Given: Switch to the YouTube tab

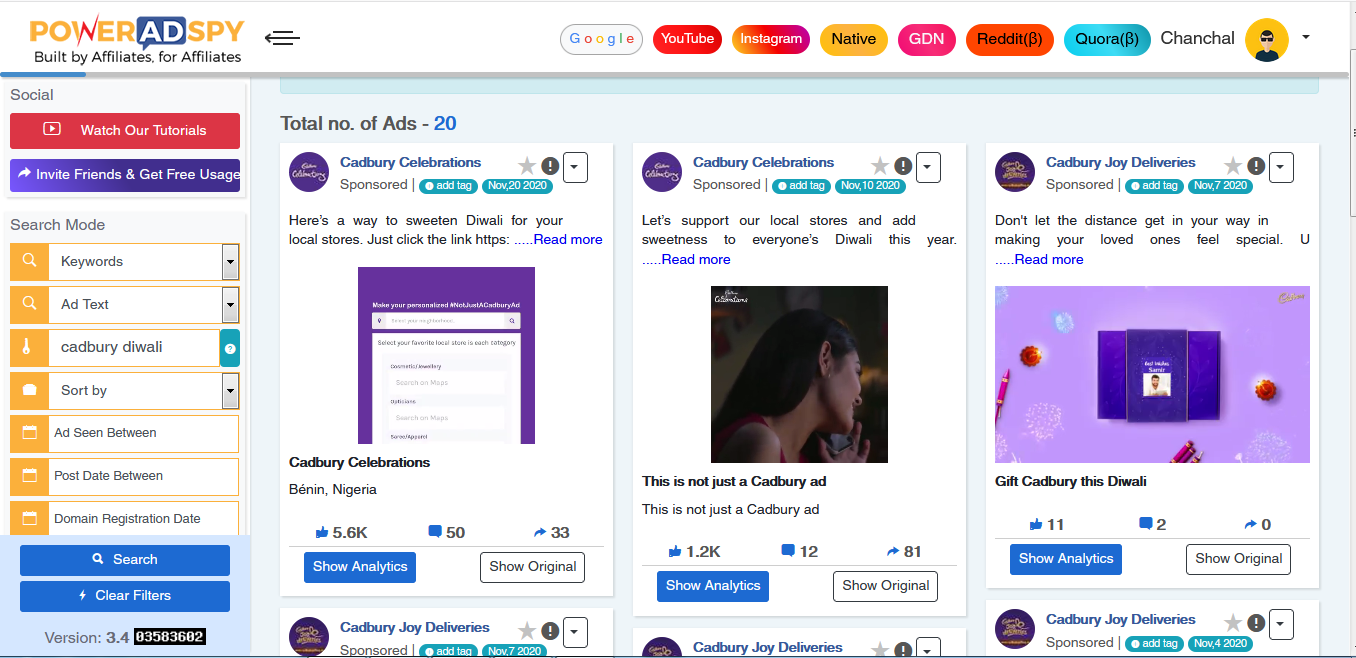Looking at the screenshot, I should [687, 39].
